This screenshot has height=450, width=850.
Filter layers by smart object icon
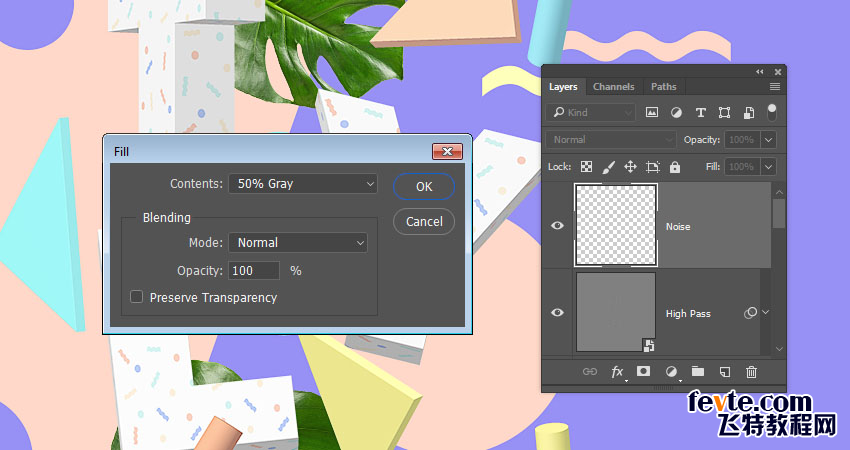point(749,112)
